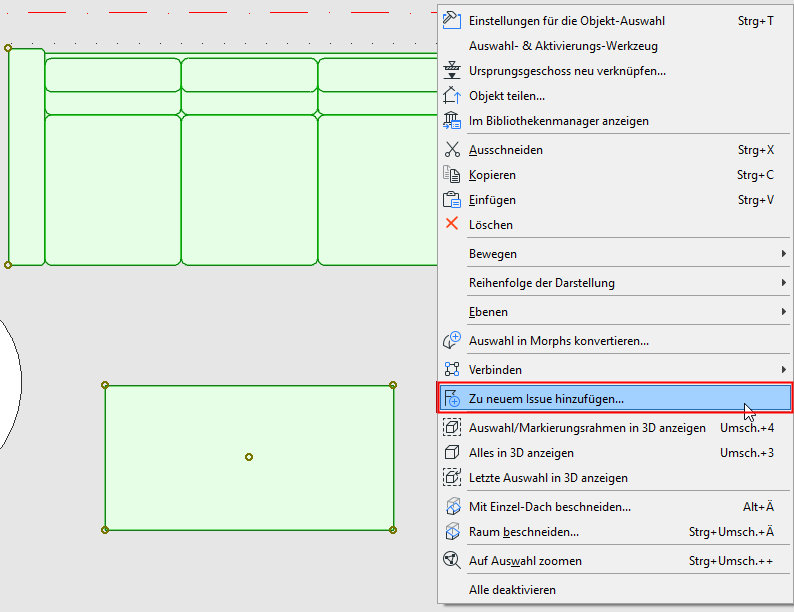Click 'Ursprungsgeschoss neu verknüpfen...' label text

567,71
